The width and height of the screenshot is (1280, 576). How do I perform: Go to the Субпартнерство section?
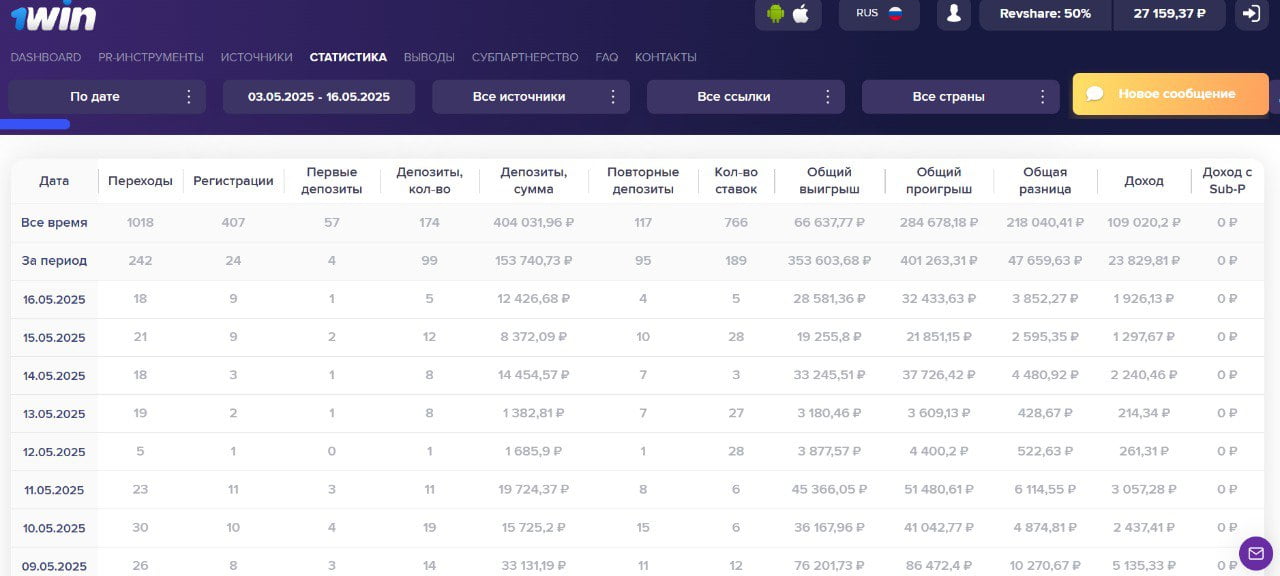pyautogui.click(x=525, y=57)
